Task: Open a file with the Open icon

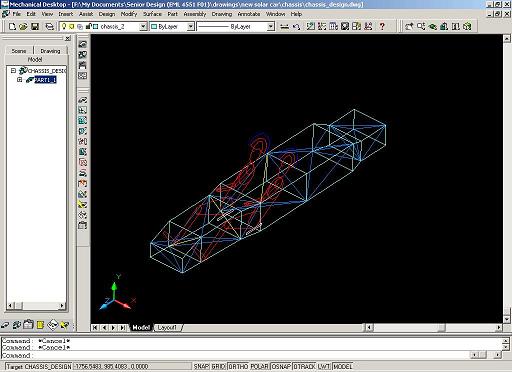Action: pos(23,26)
